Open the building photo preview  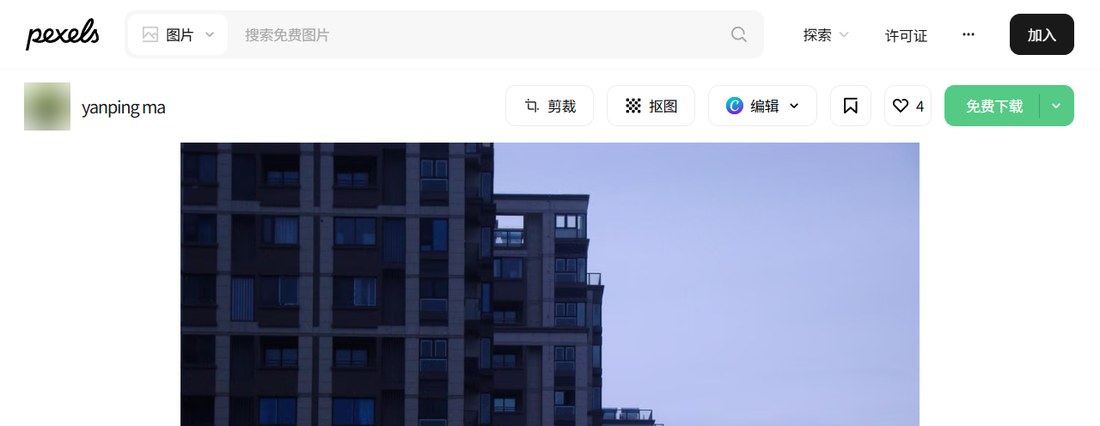[x=550, y=284]
